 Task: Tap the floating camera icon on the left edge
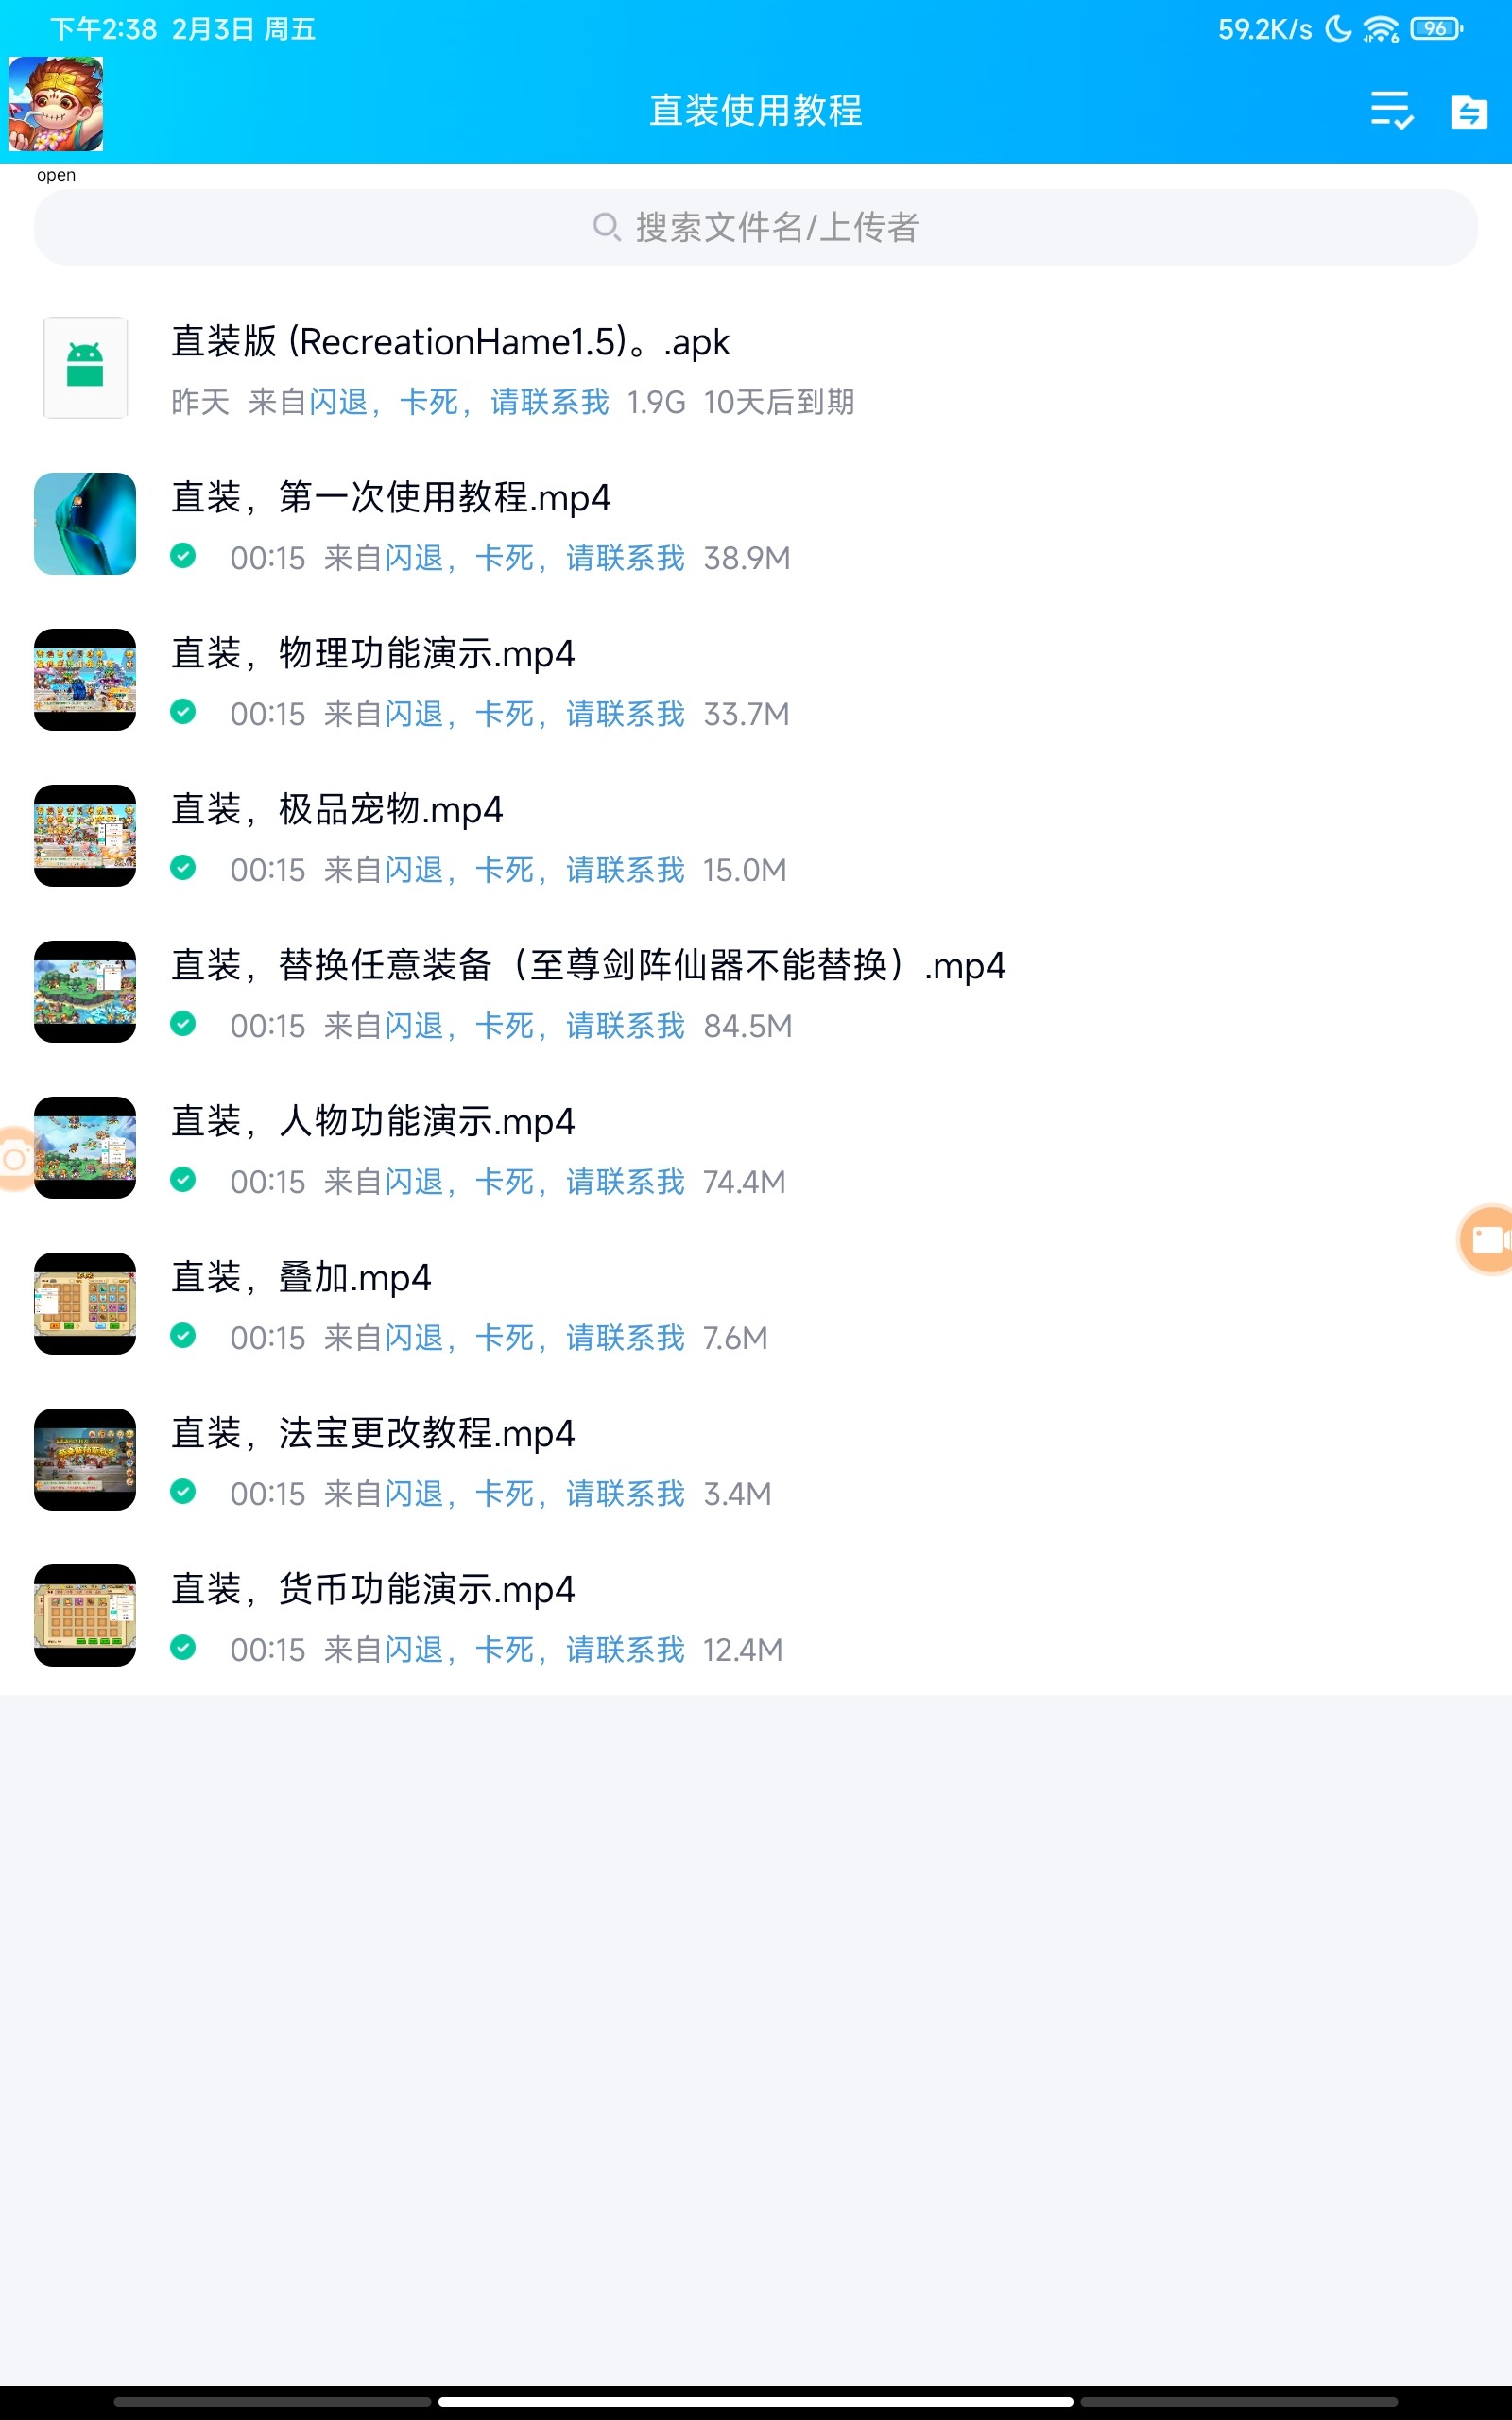(x=16, y=1158)
